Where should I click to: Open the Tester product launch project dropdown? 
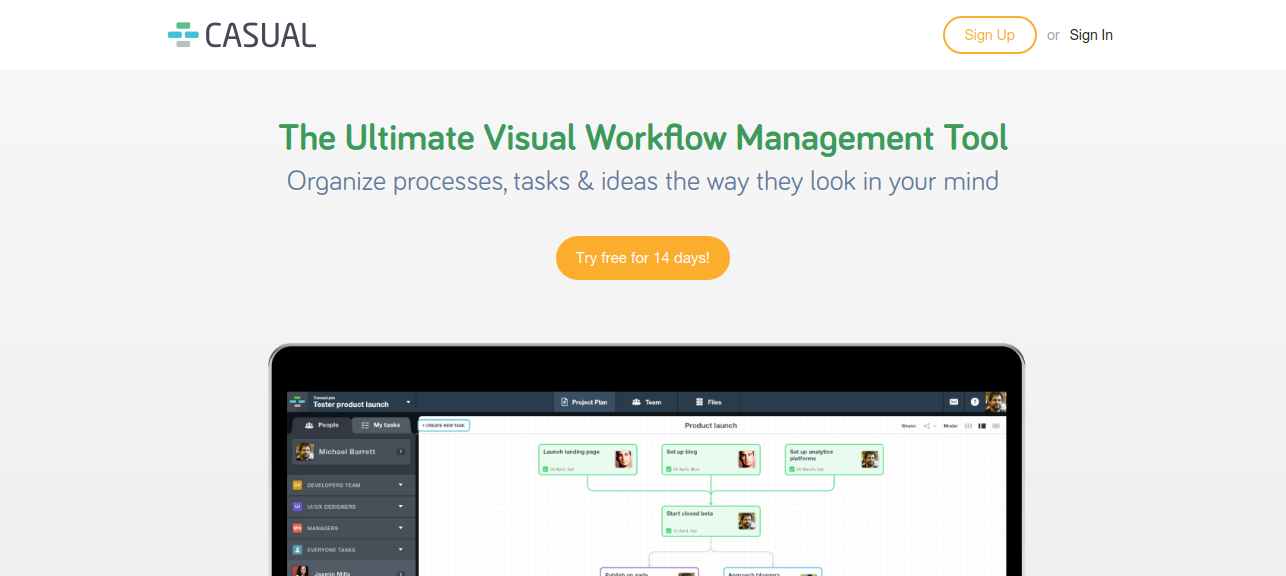click(408, 402)
